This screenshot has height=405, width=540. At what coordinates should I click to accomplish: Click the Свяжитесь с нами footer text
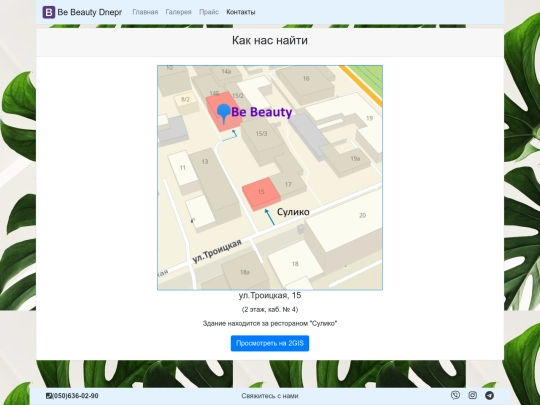pyautogui.click(x=270, y=396)
